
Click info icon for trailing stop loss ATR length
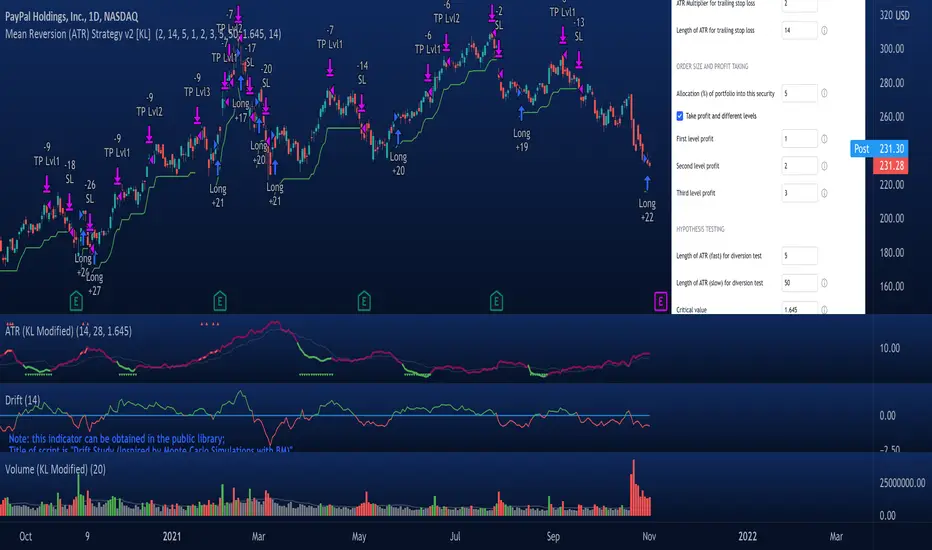click(x=824, y=31)
